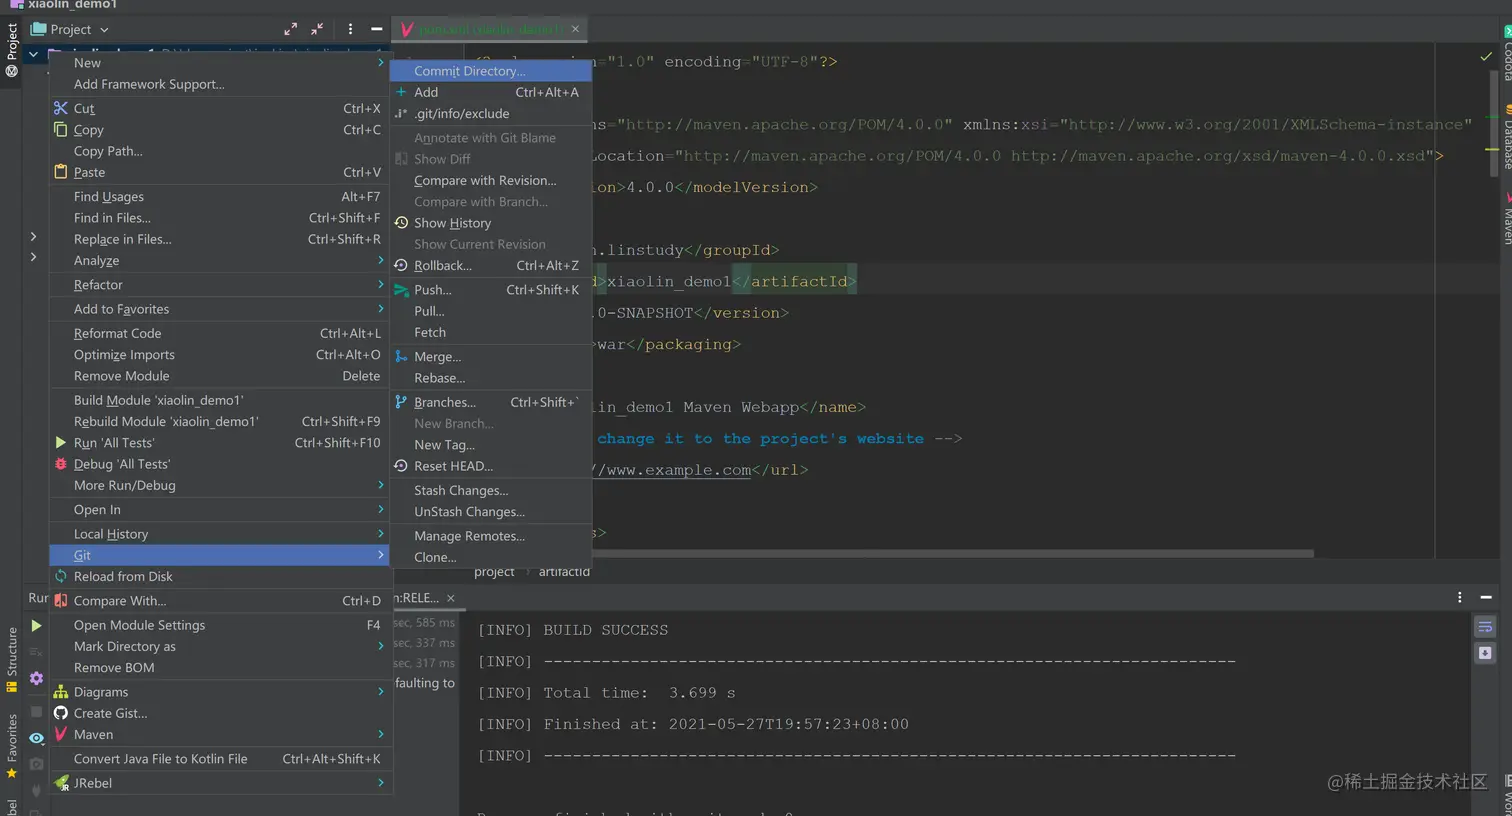The height and width of the screenshot is (816, 1512).
Task: Toggle the eye icon in Run panel
Action: (x=36, y=738)
